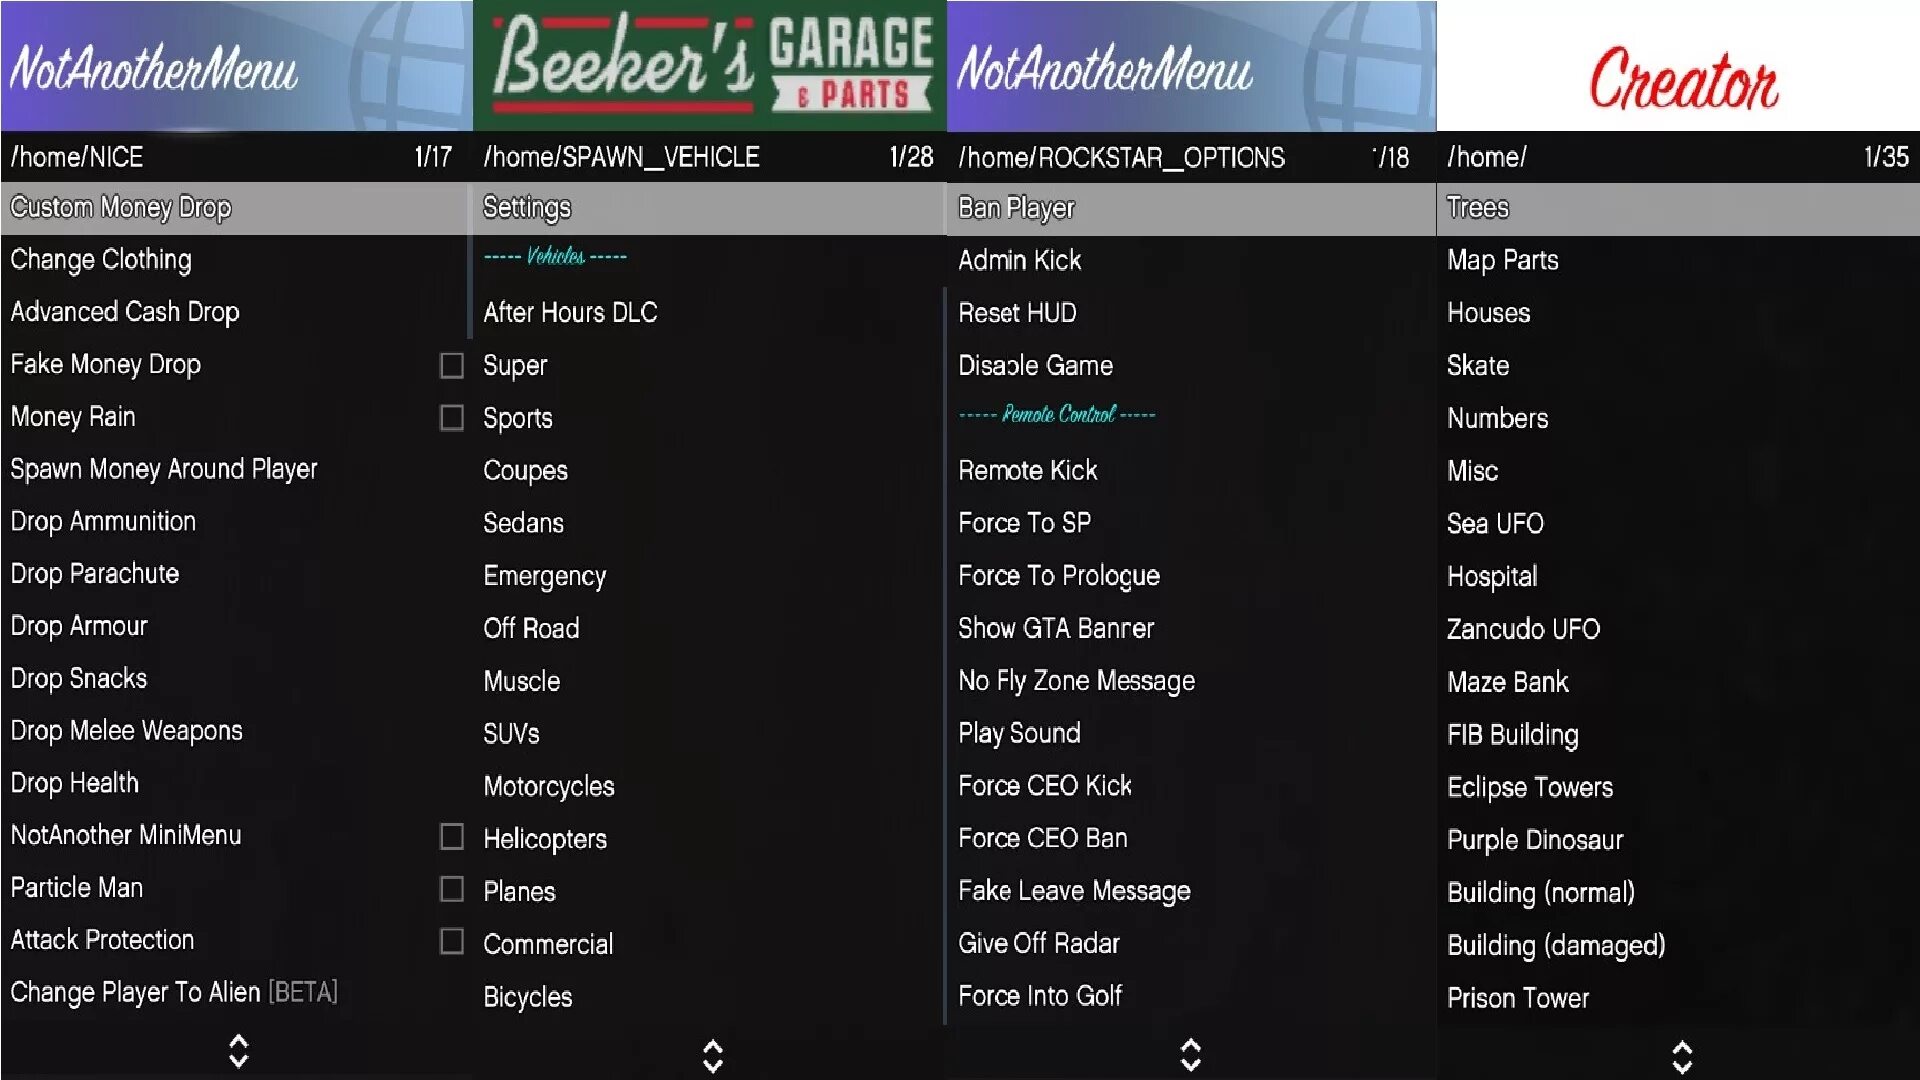1920x1080 pixels.
Task: Click the NotAnotherMenu home icon
Action: pos(417,66)
